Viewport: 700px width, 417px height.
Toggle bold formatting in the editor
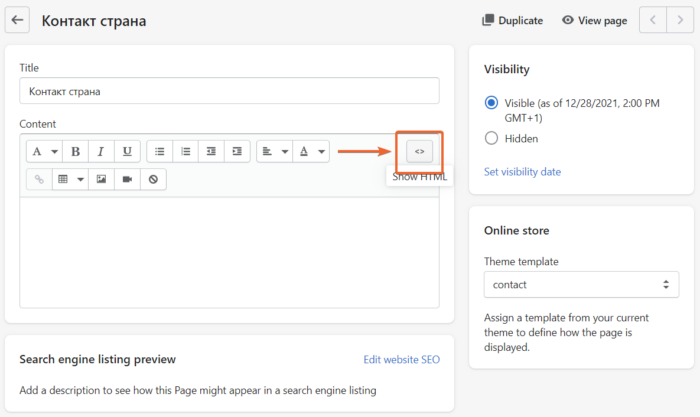click(x=76, y=152)
